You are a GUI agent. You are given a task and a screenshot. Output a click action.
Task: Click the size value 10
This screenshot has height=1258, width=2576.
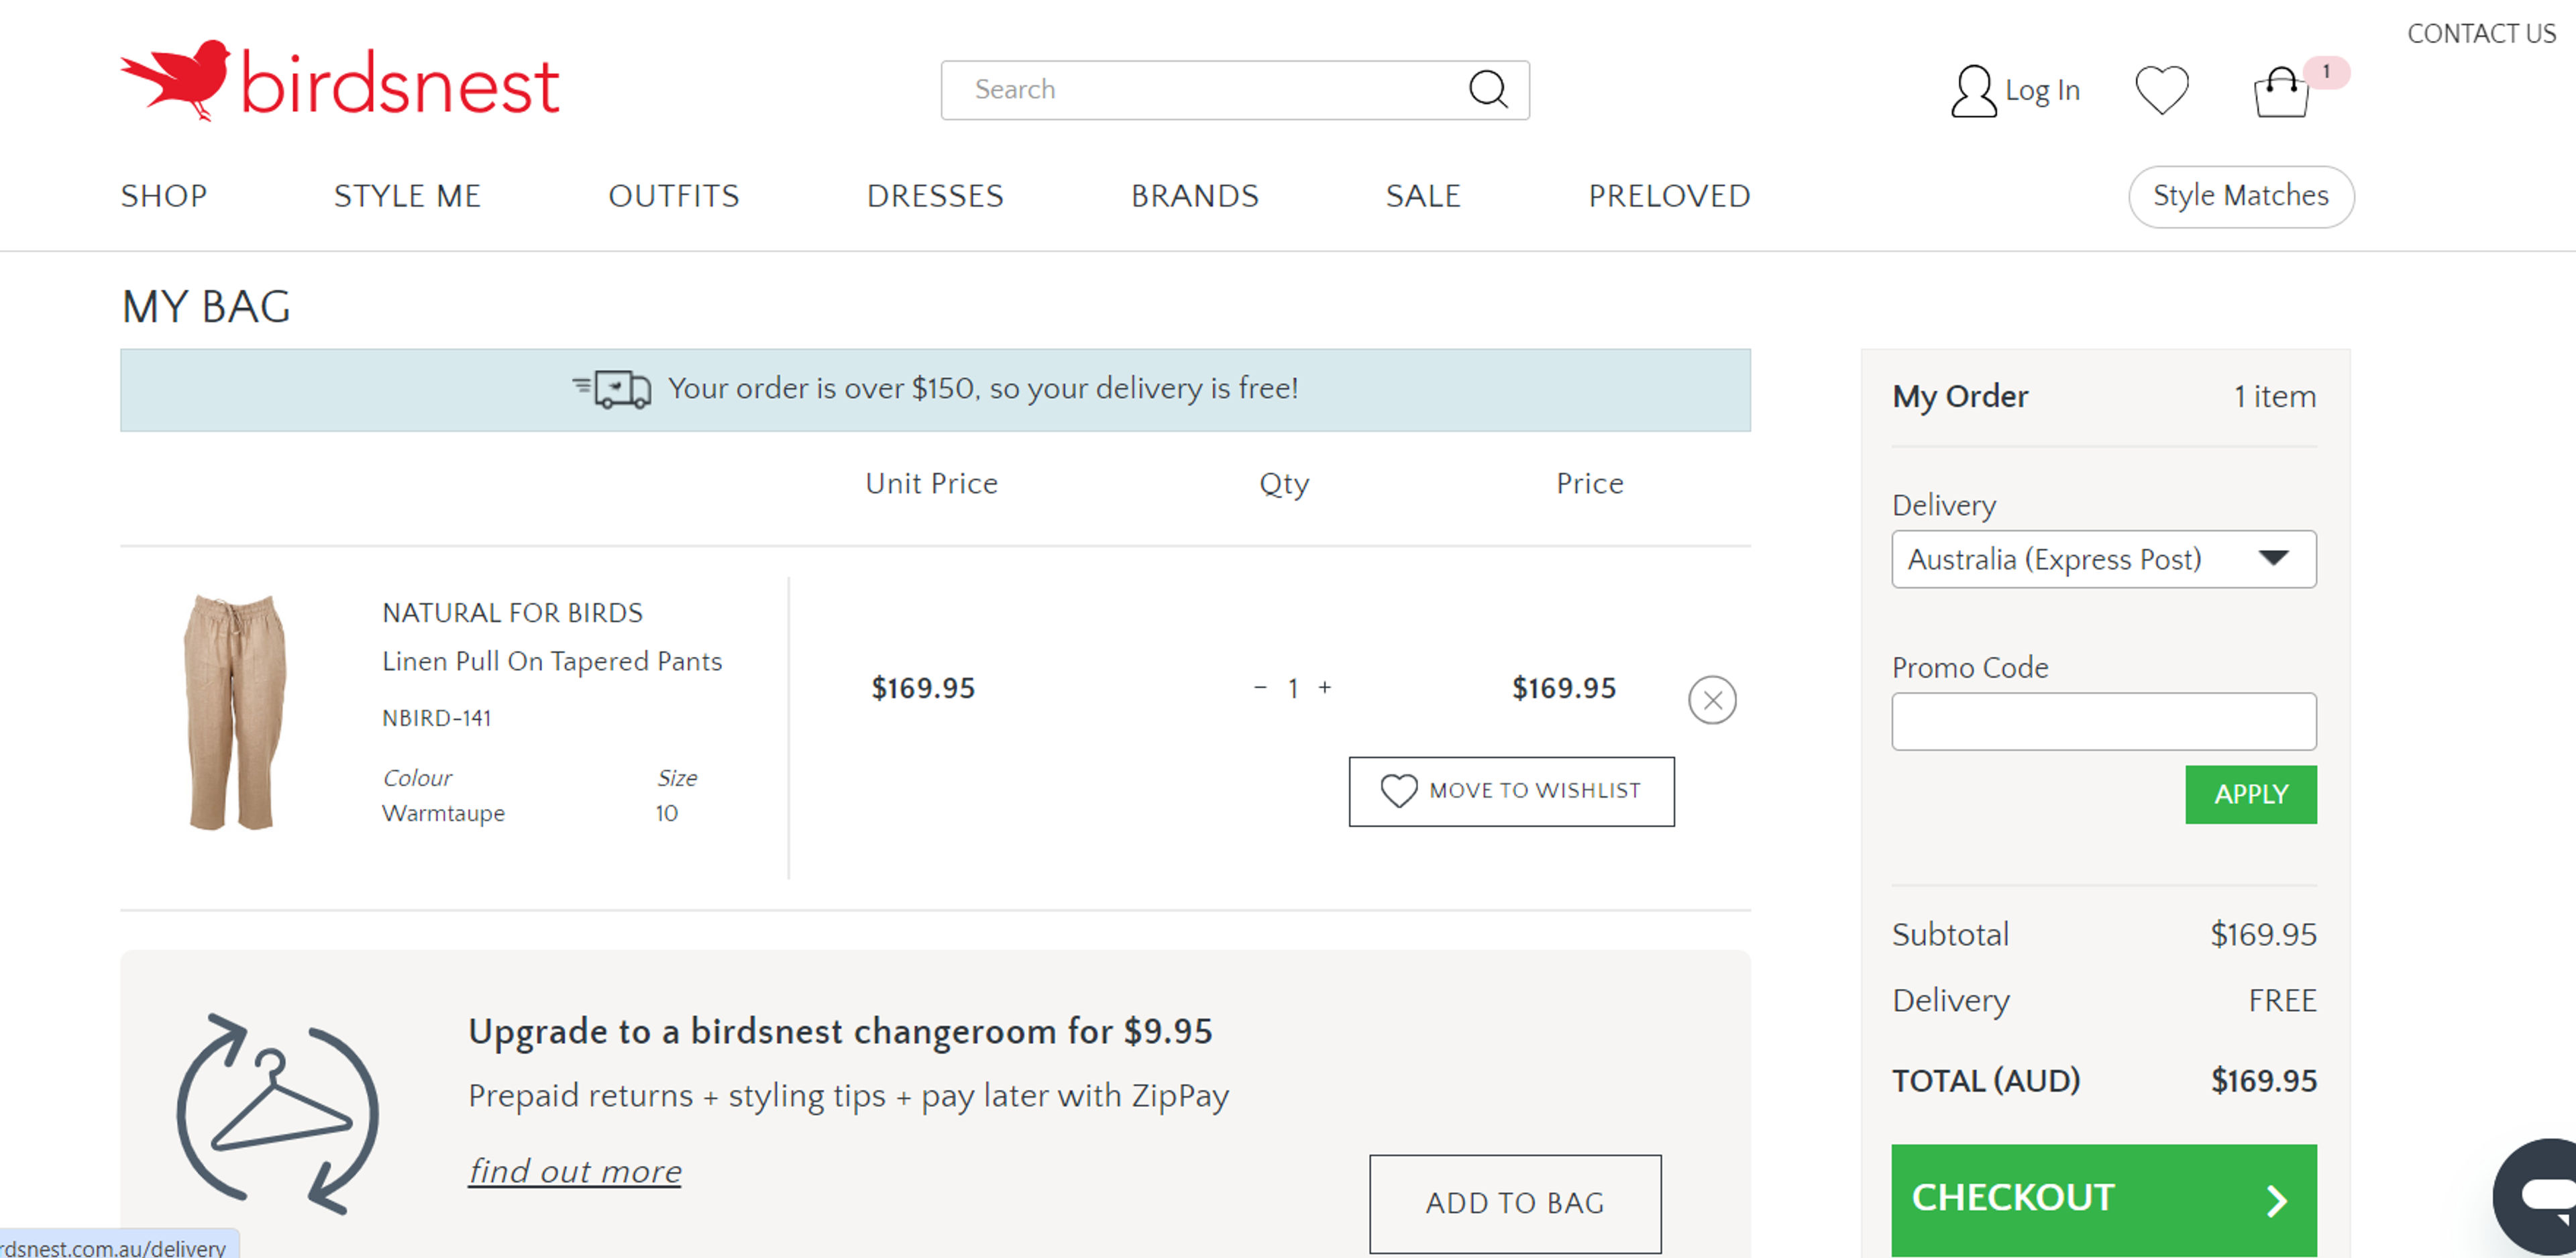click(667, 813)
